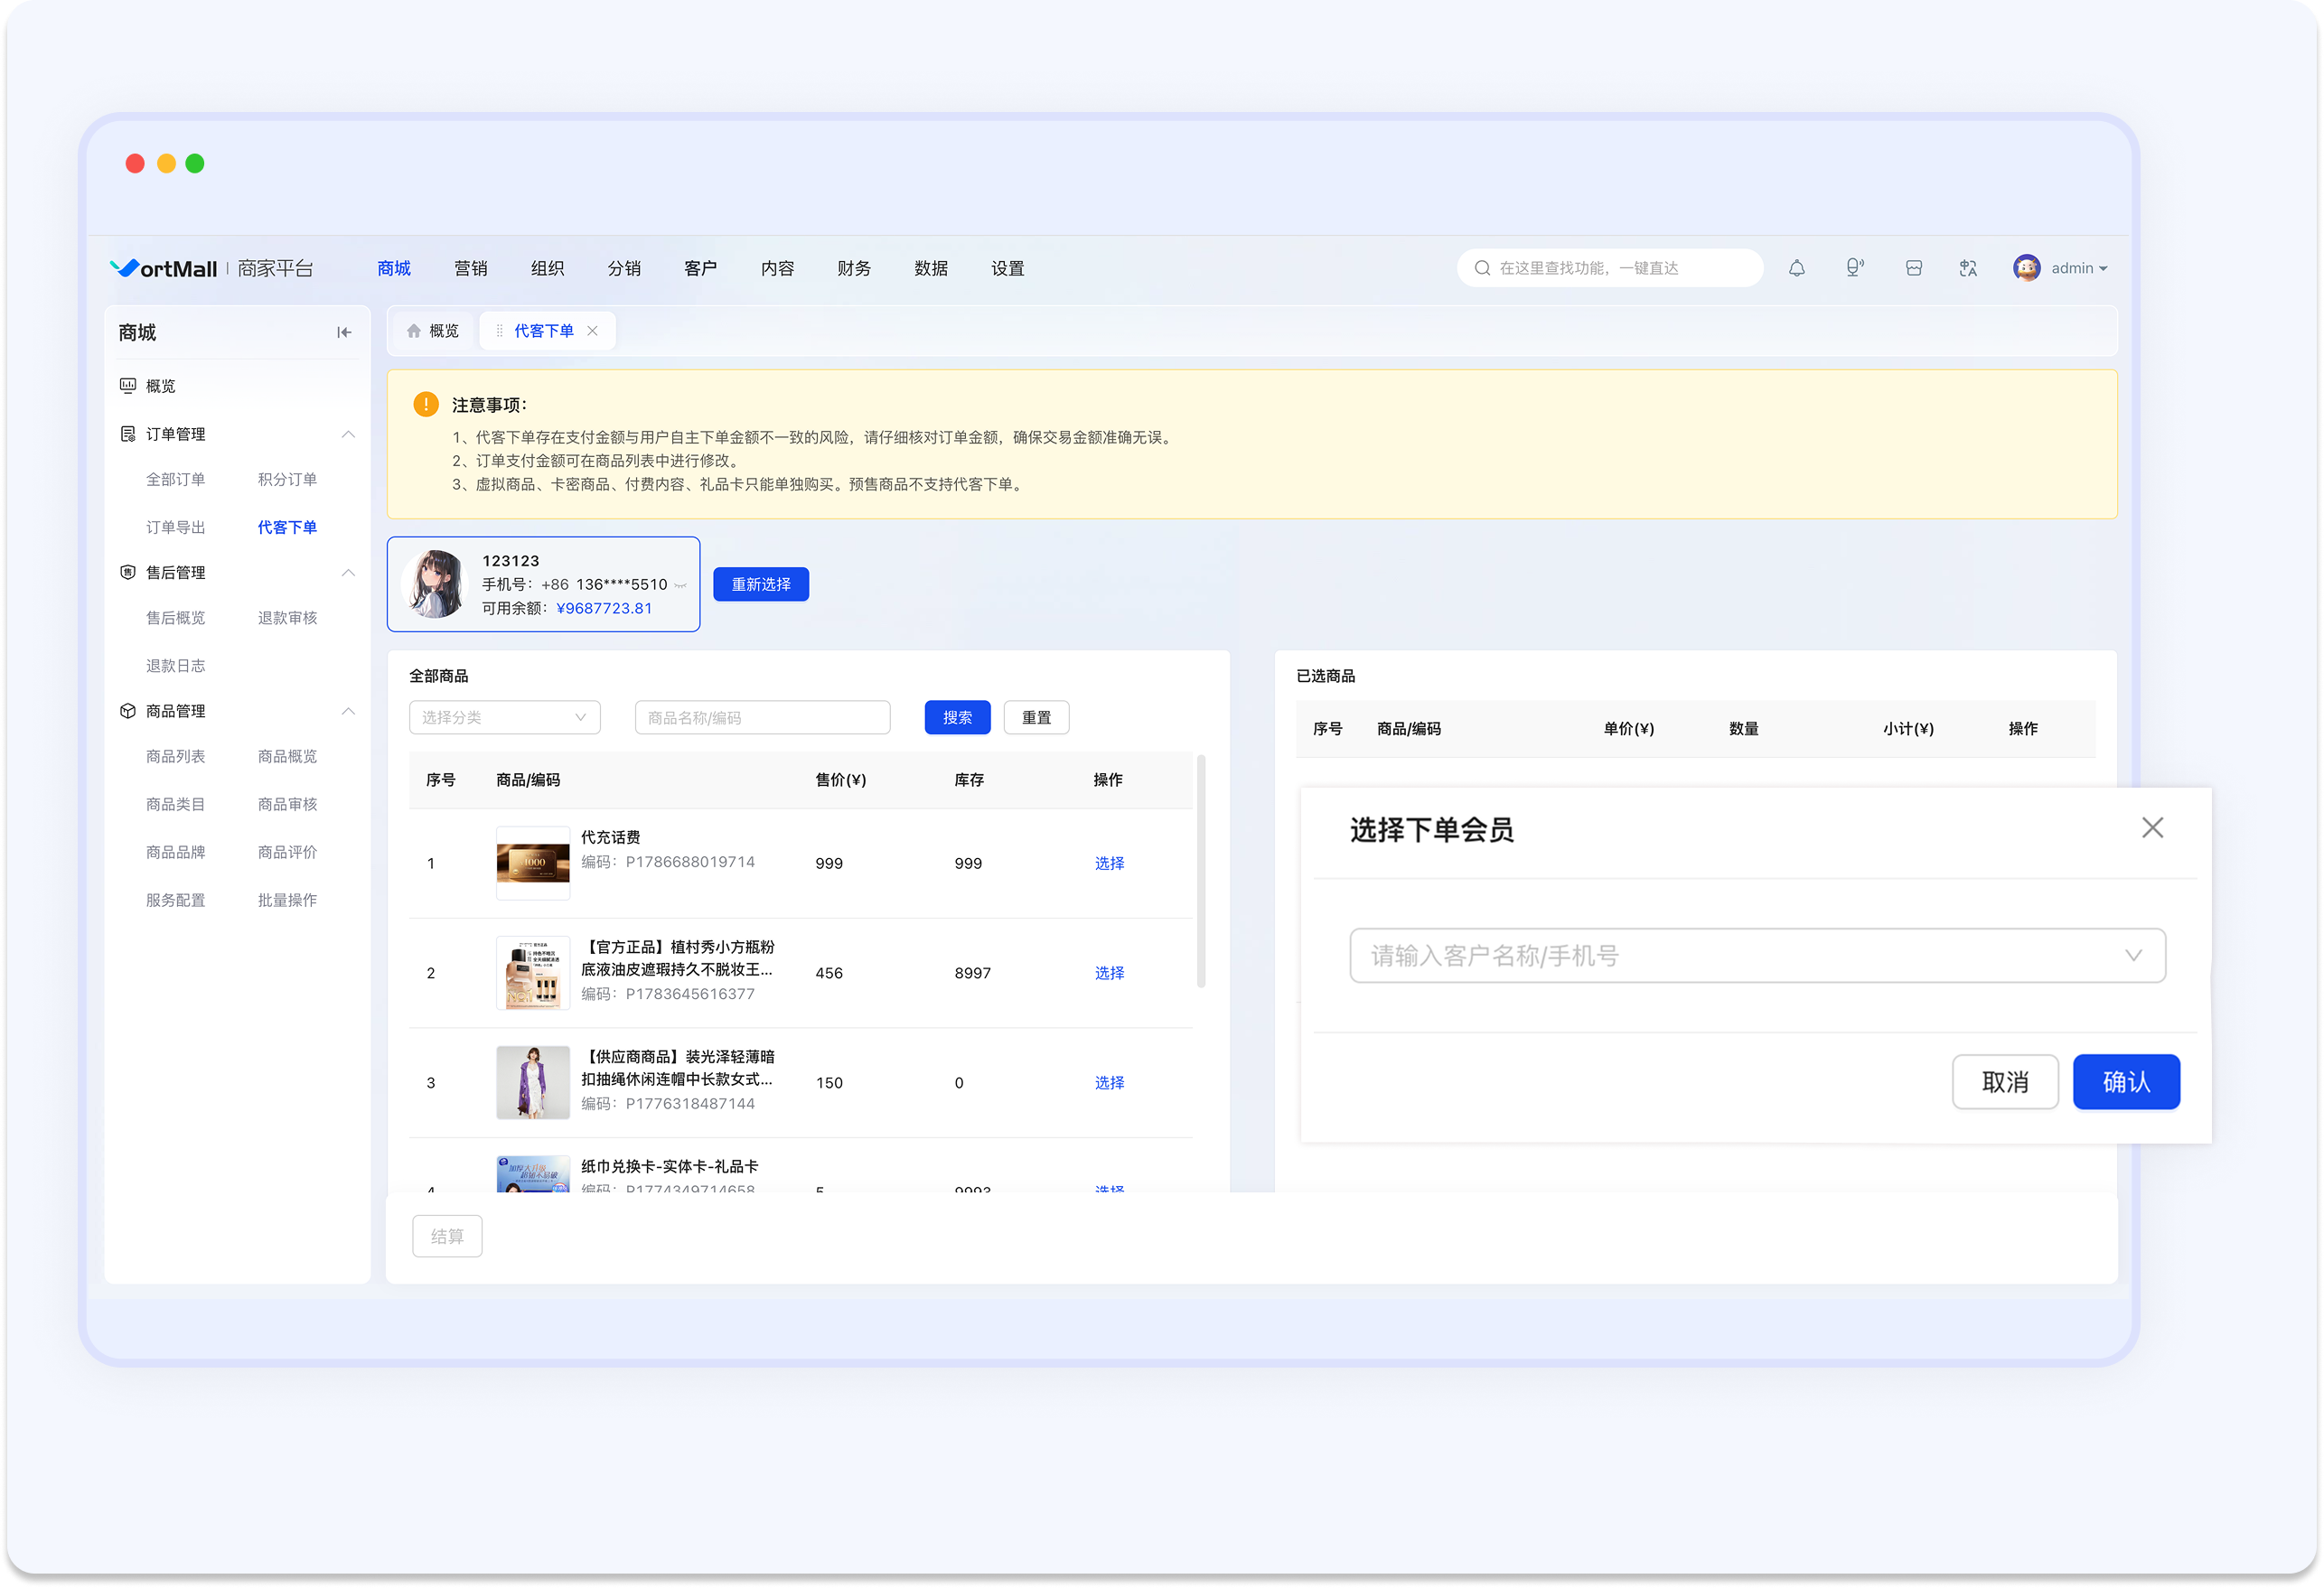Open 全部订单 in the sidebar

(176, 479)
